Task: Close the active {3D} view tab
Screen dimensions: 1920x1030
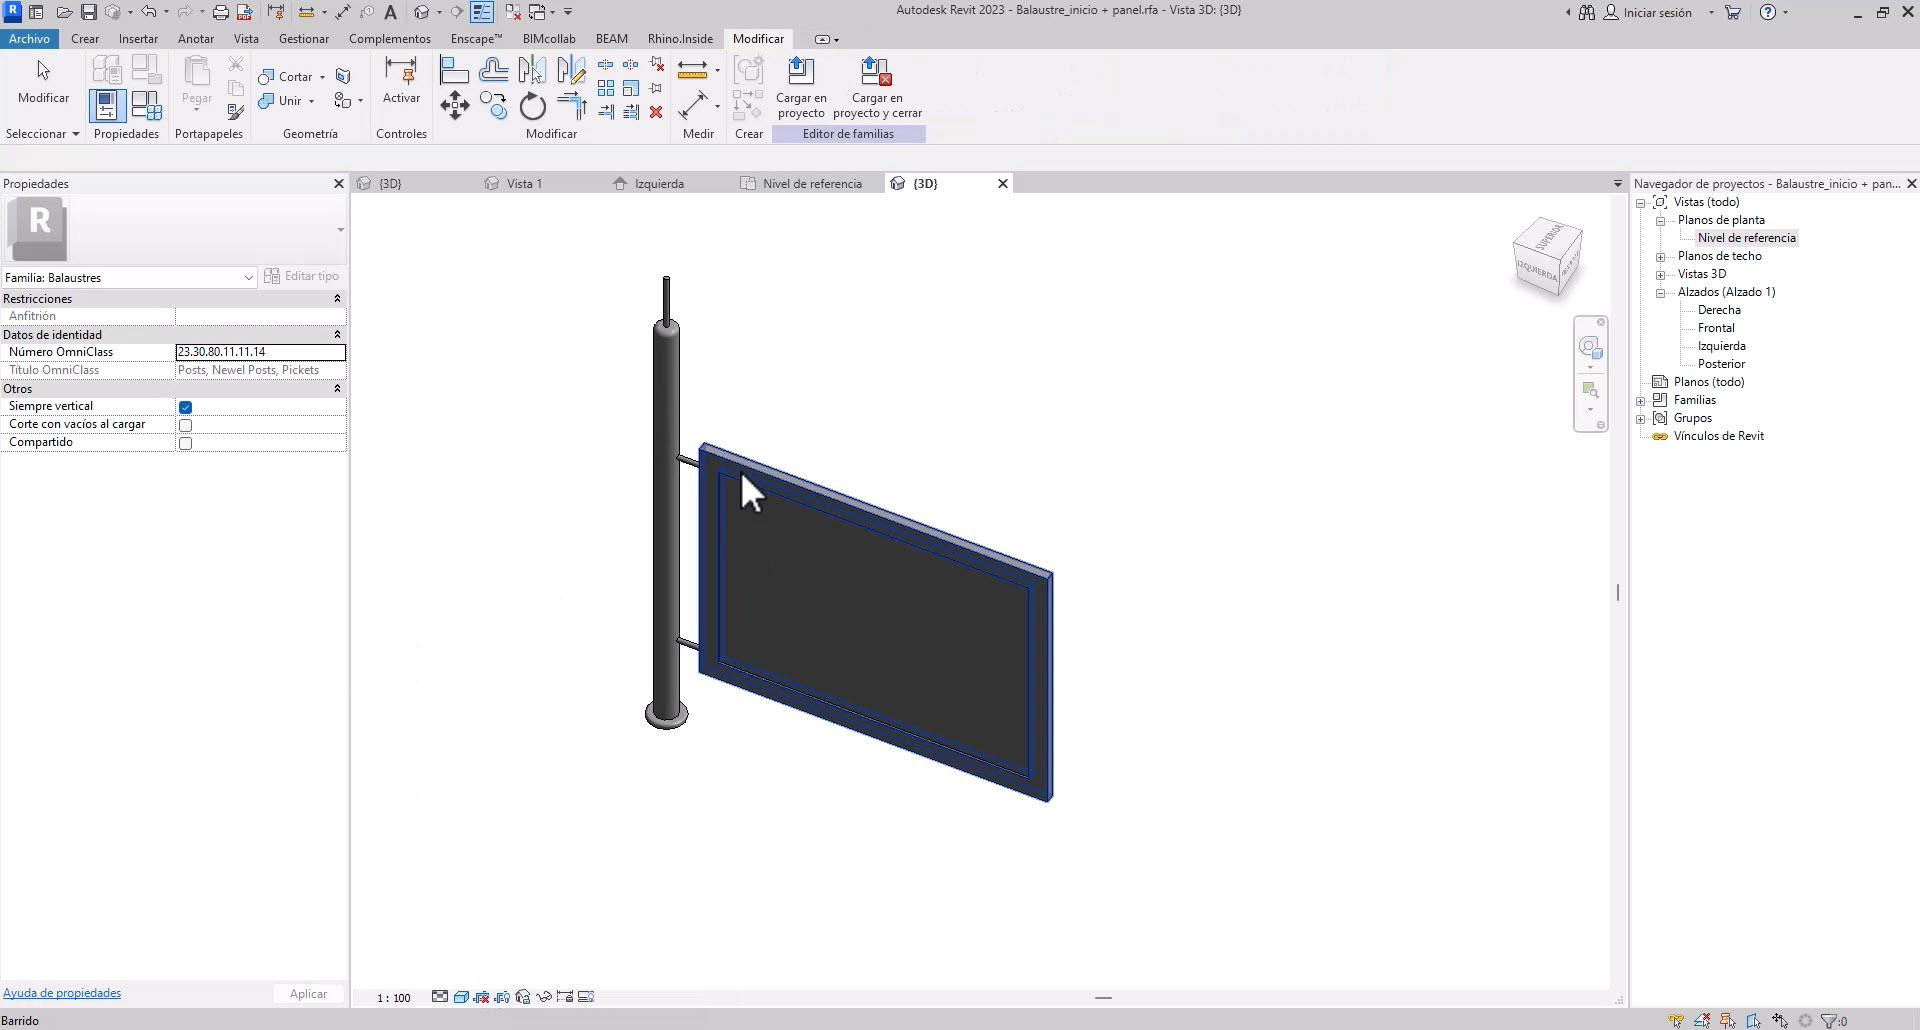Action: coord(1003,183)
